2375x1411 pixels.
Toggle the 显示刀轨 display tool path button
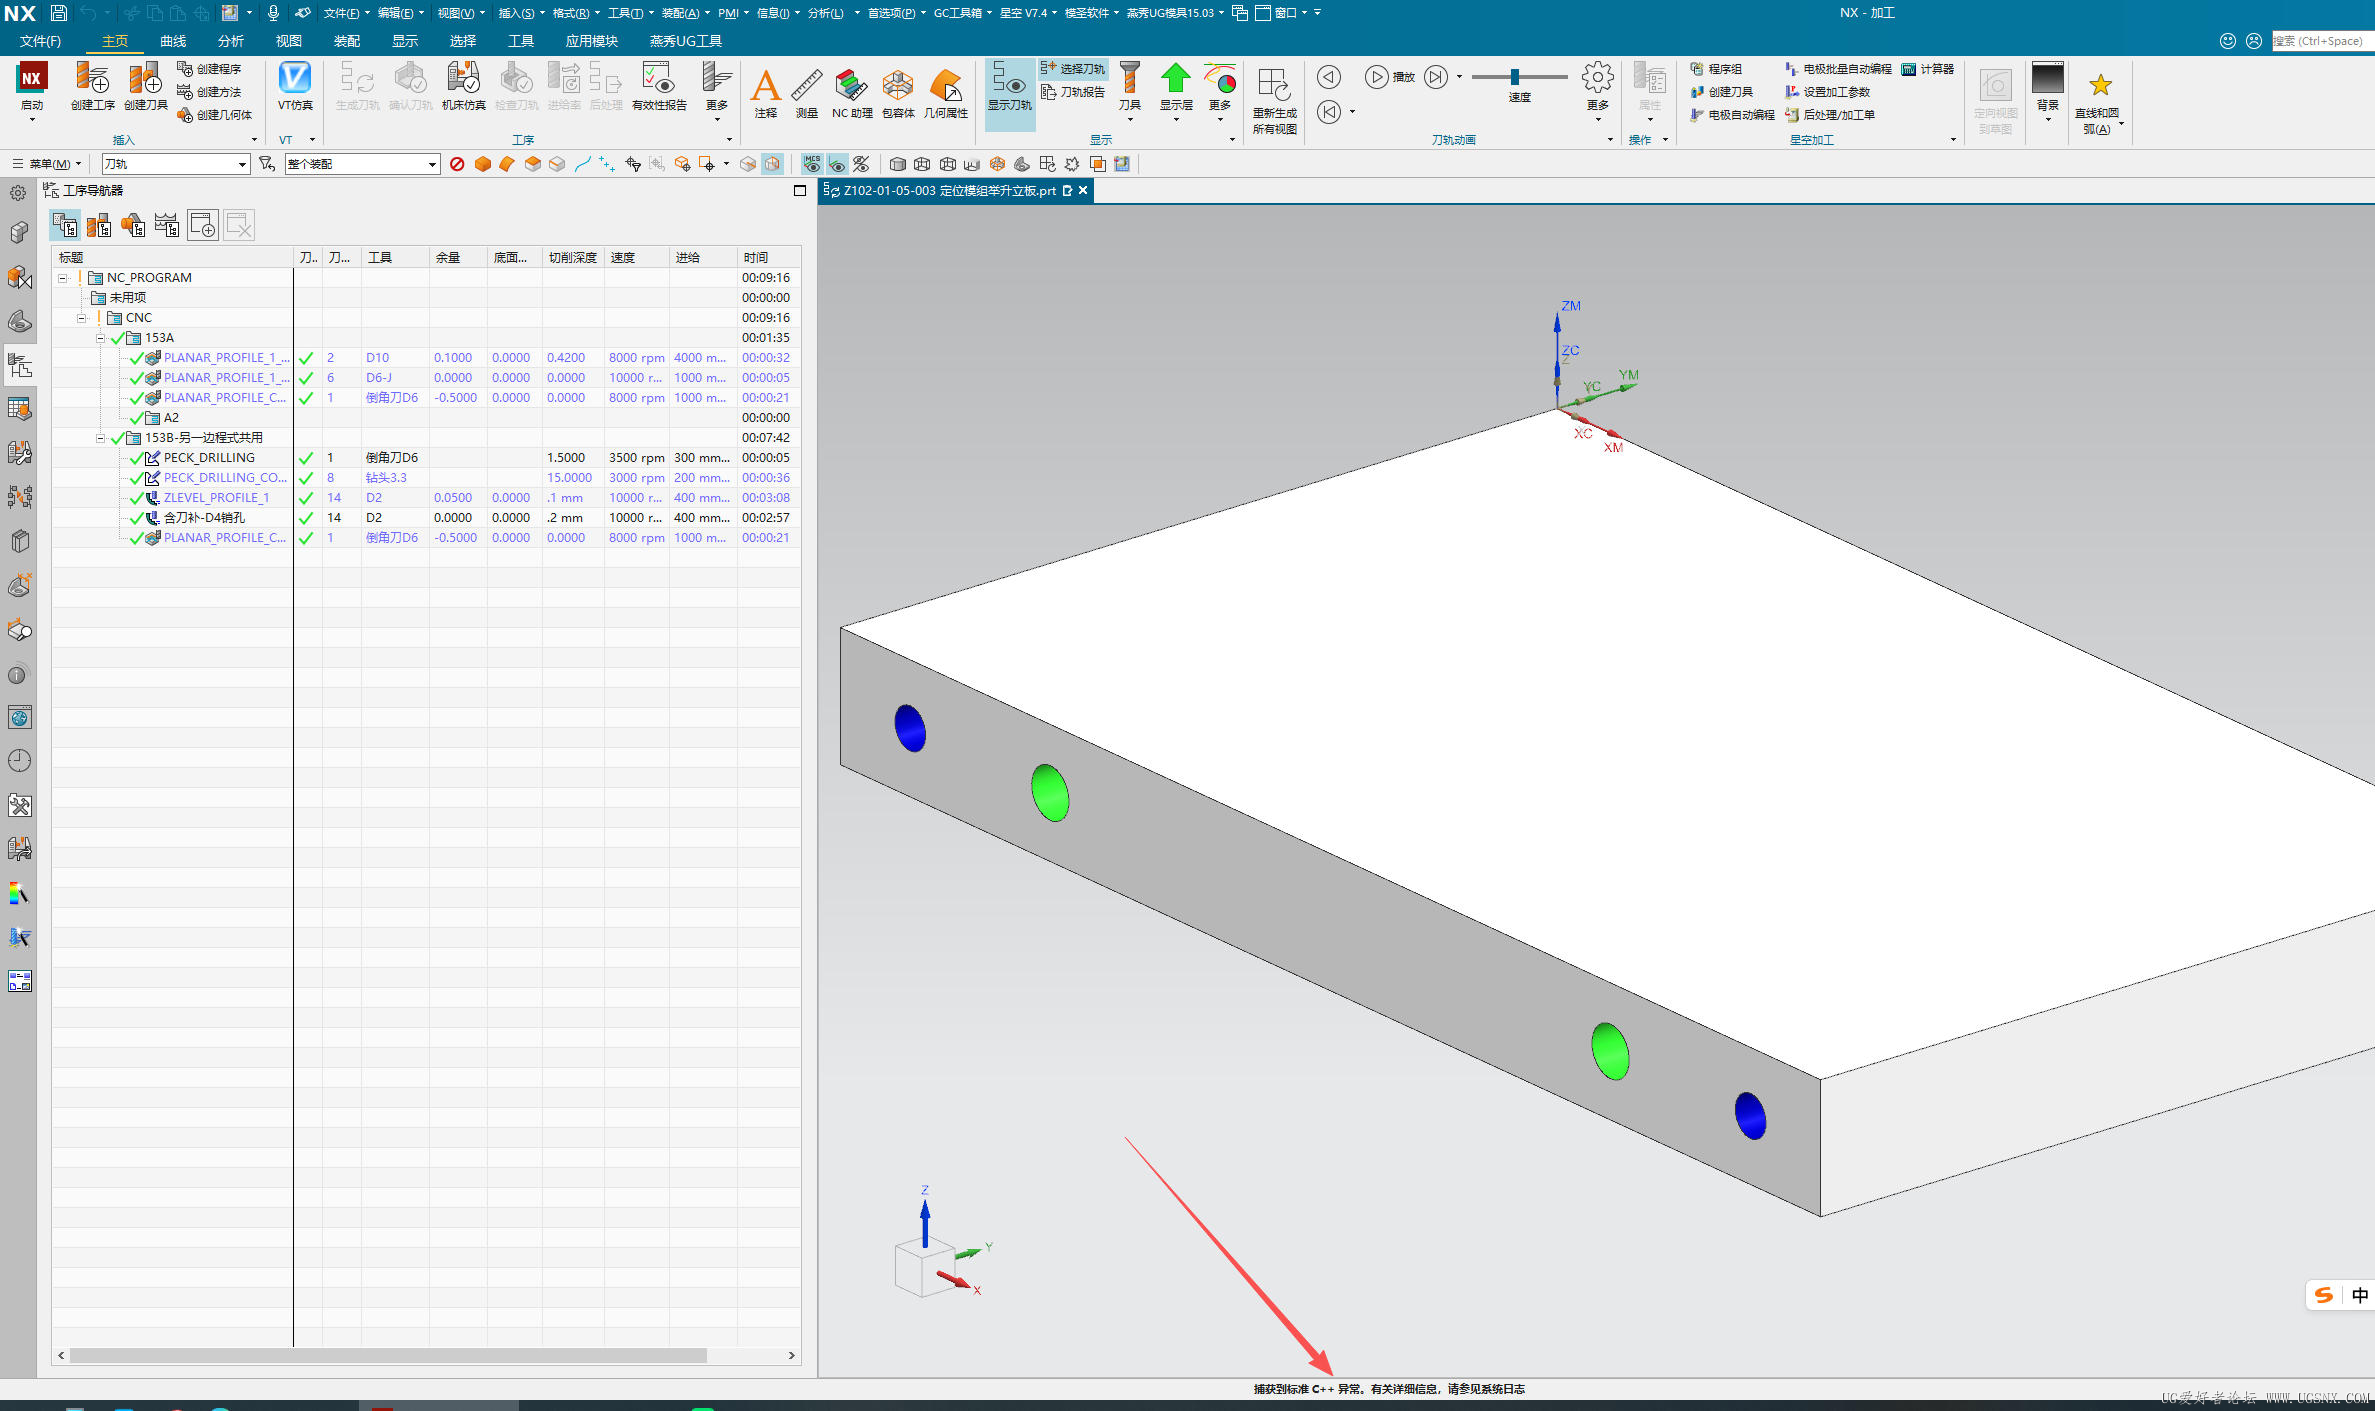click(x=1009, y=88)
